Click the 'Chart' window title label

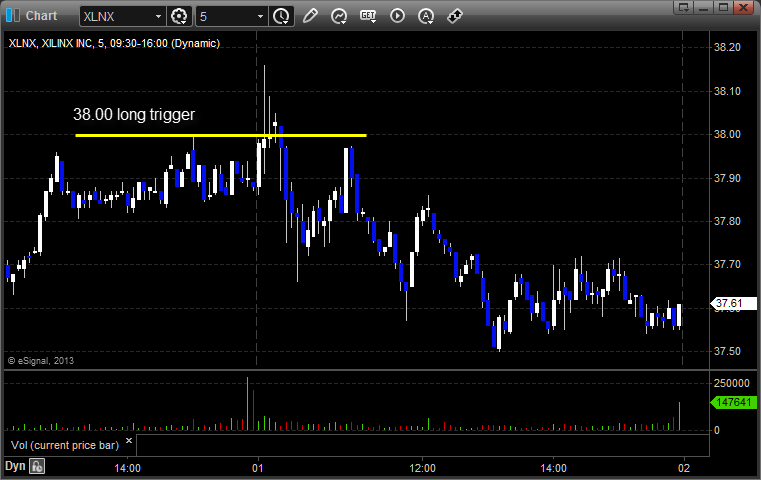pos(41,16)
